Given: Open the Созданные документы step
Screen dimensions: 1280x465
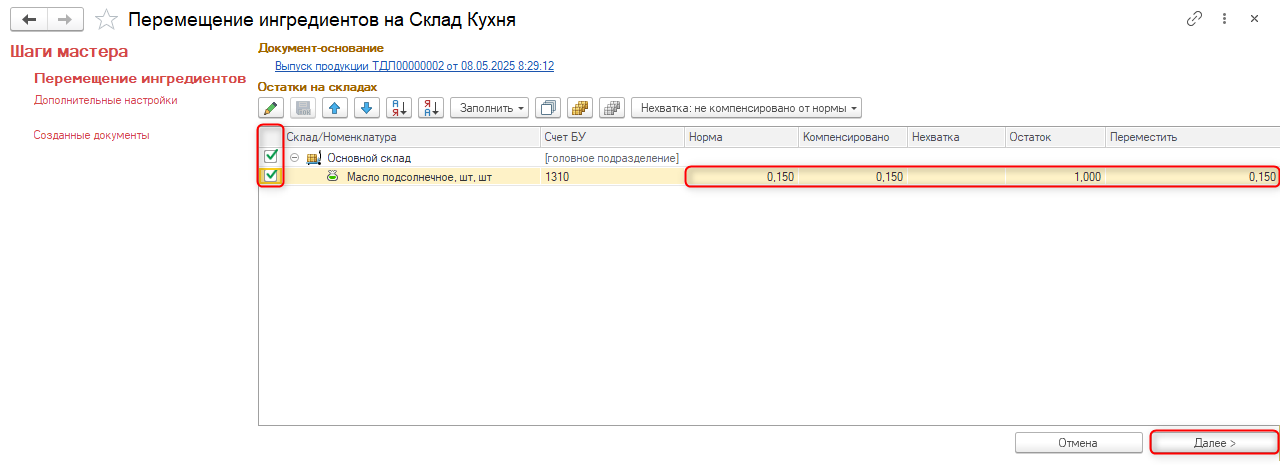Looking at the screenshot, I should click(92, 135).
